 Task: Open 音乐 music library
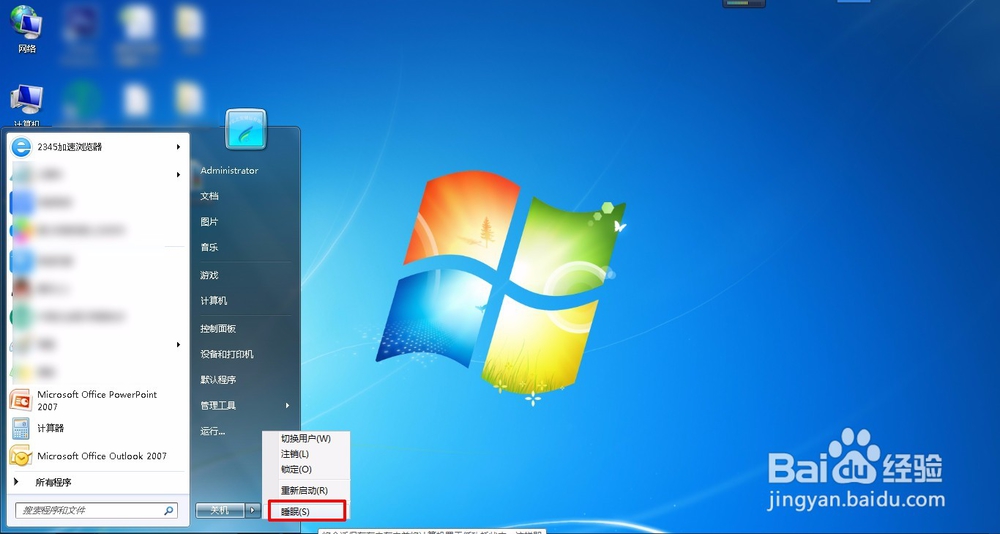point(209,247)
